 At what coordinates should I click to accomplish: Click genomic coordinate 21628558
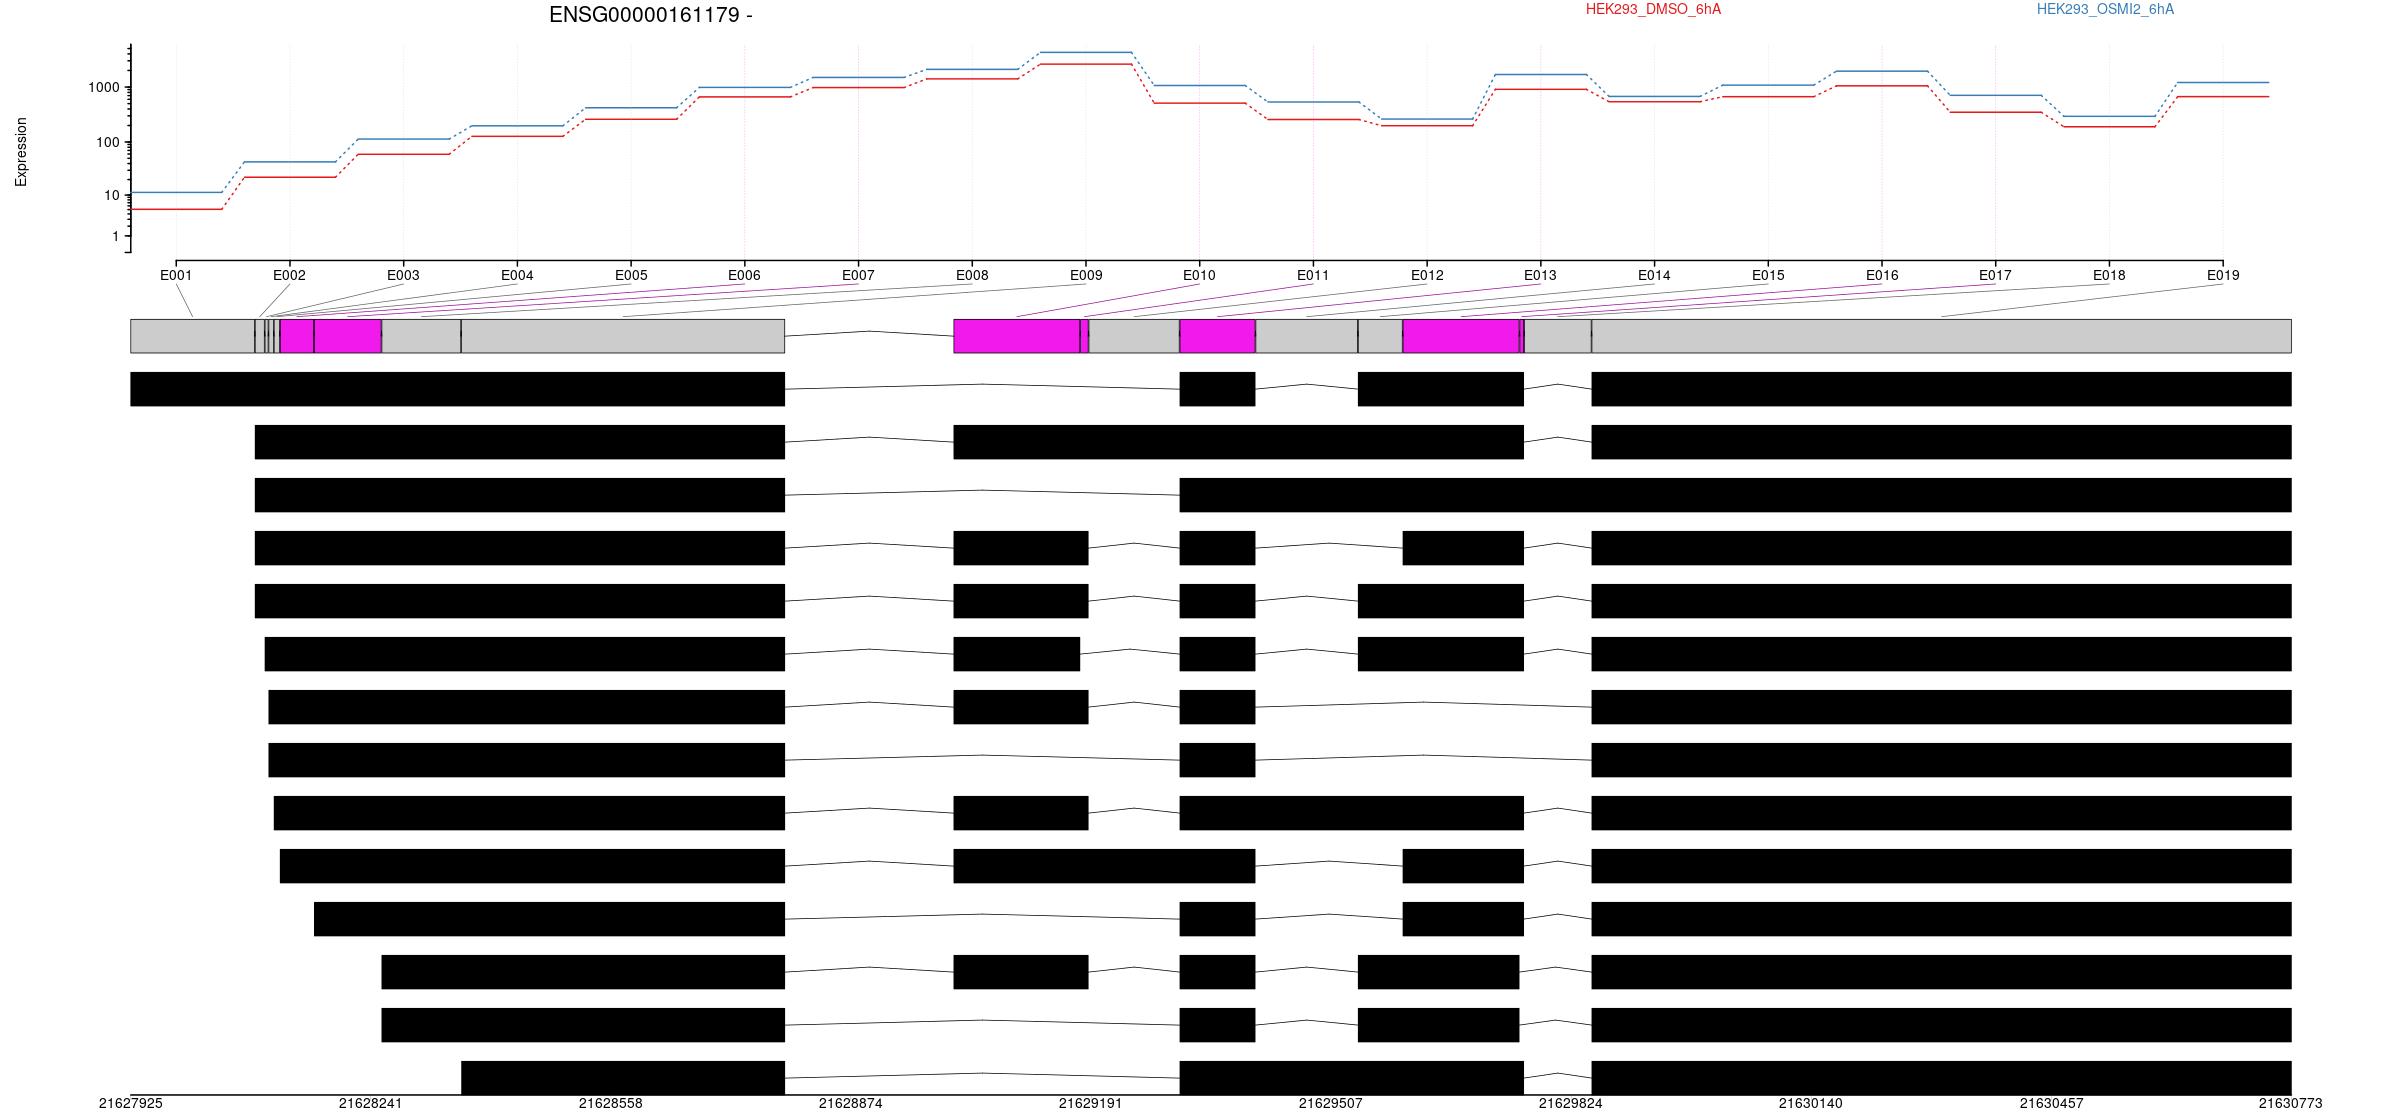(610, 1104)
